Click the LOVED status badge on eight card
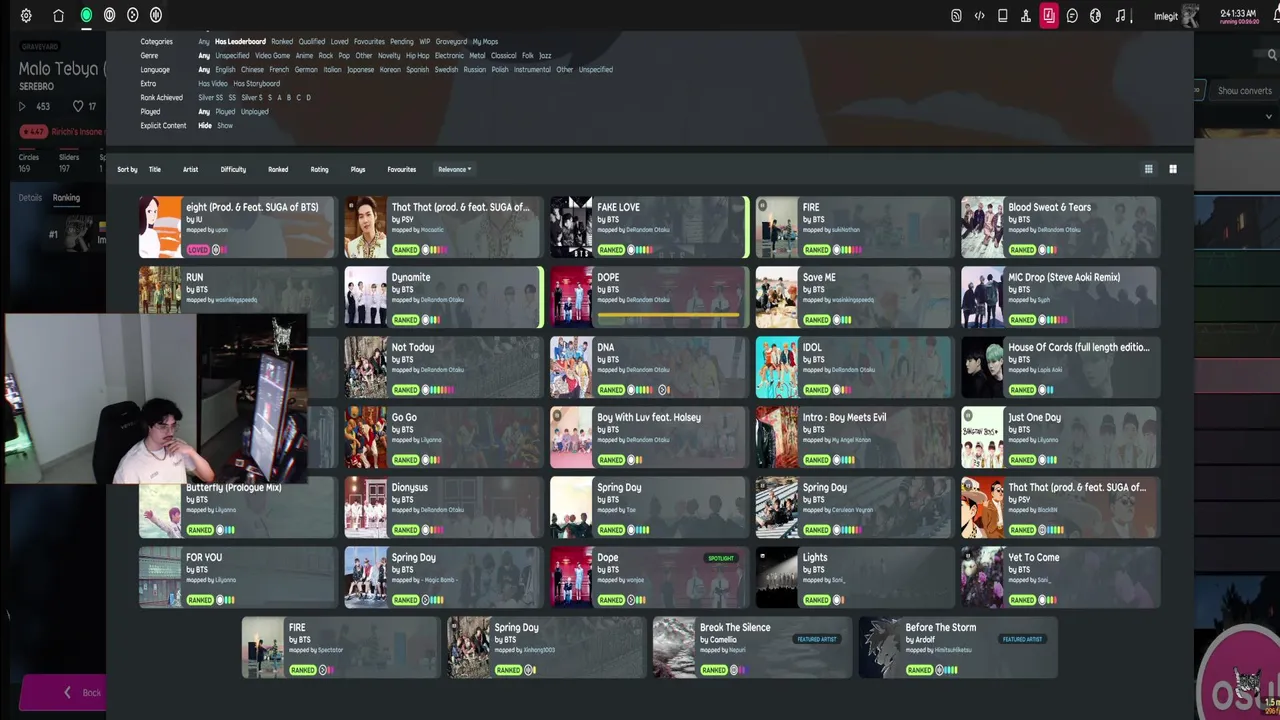The width and height of the screenshot is (1280, 720). (198, 250)
